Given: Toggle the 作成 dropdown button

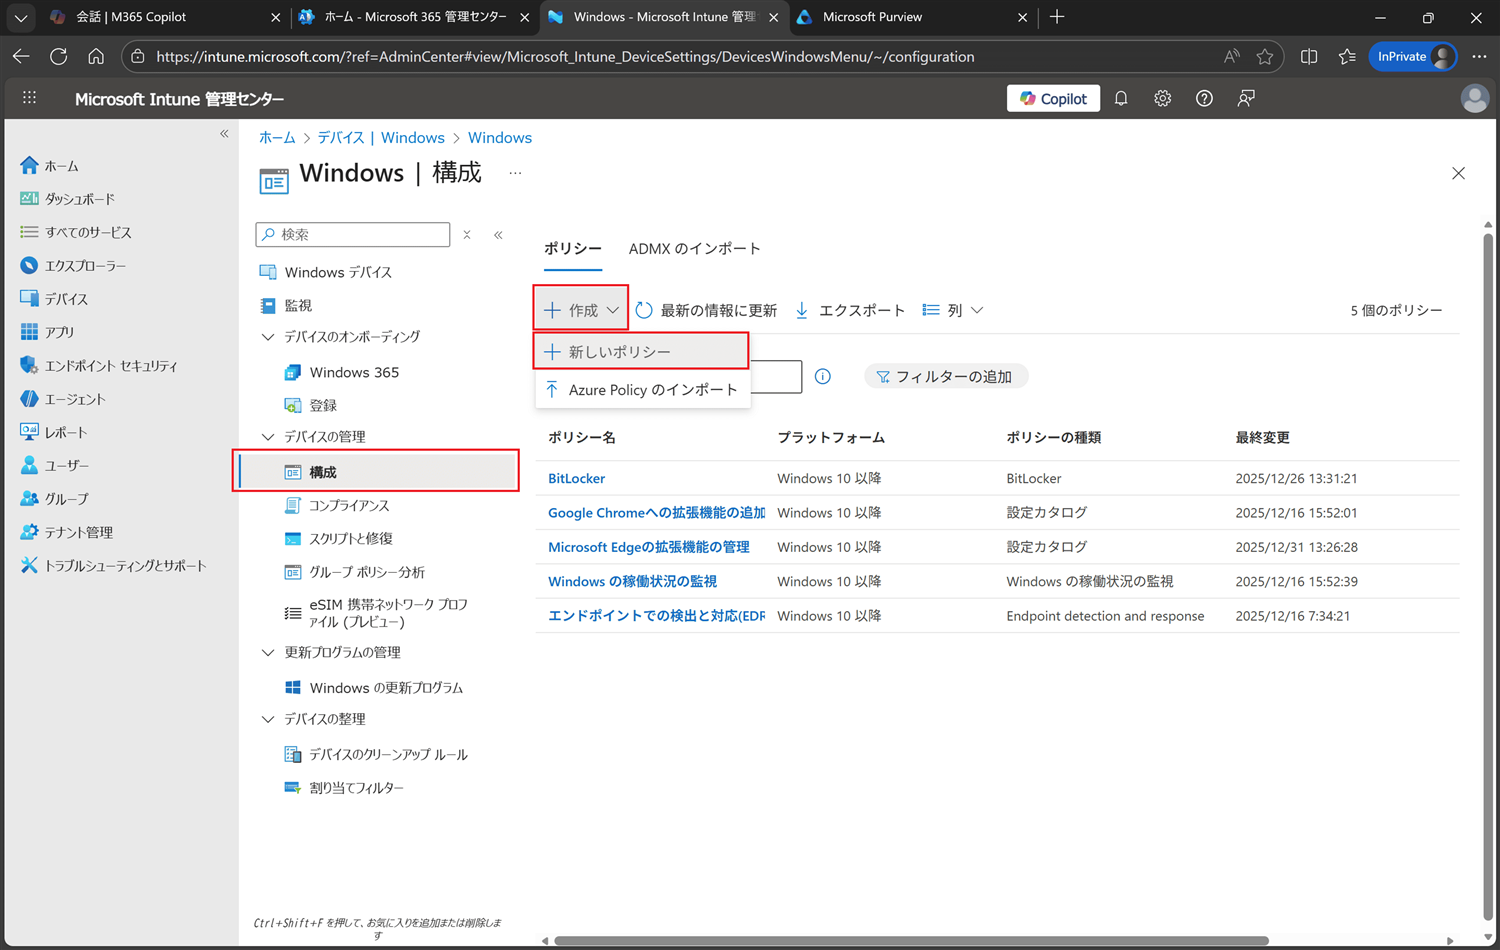Looking at the screenshot, I should click(x=581, y=310).
